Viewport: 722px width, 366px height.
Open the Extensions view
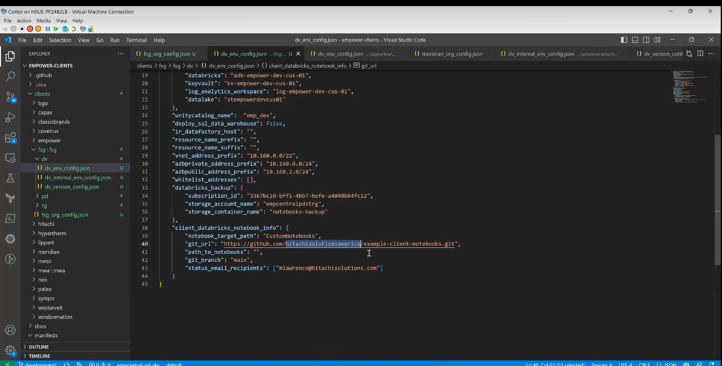point(10,138)
